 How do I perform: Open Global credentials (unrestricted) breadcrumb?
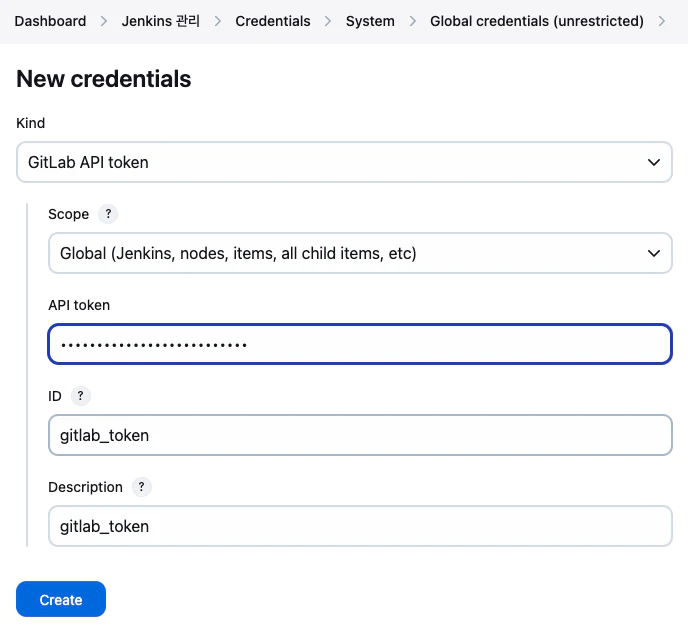537,21
